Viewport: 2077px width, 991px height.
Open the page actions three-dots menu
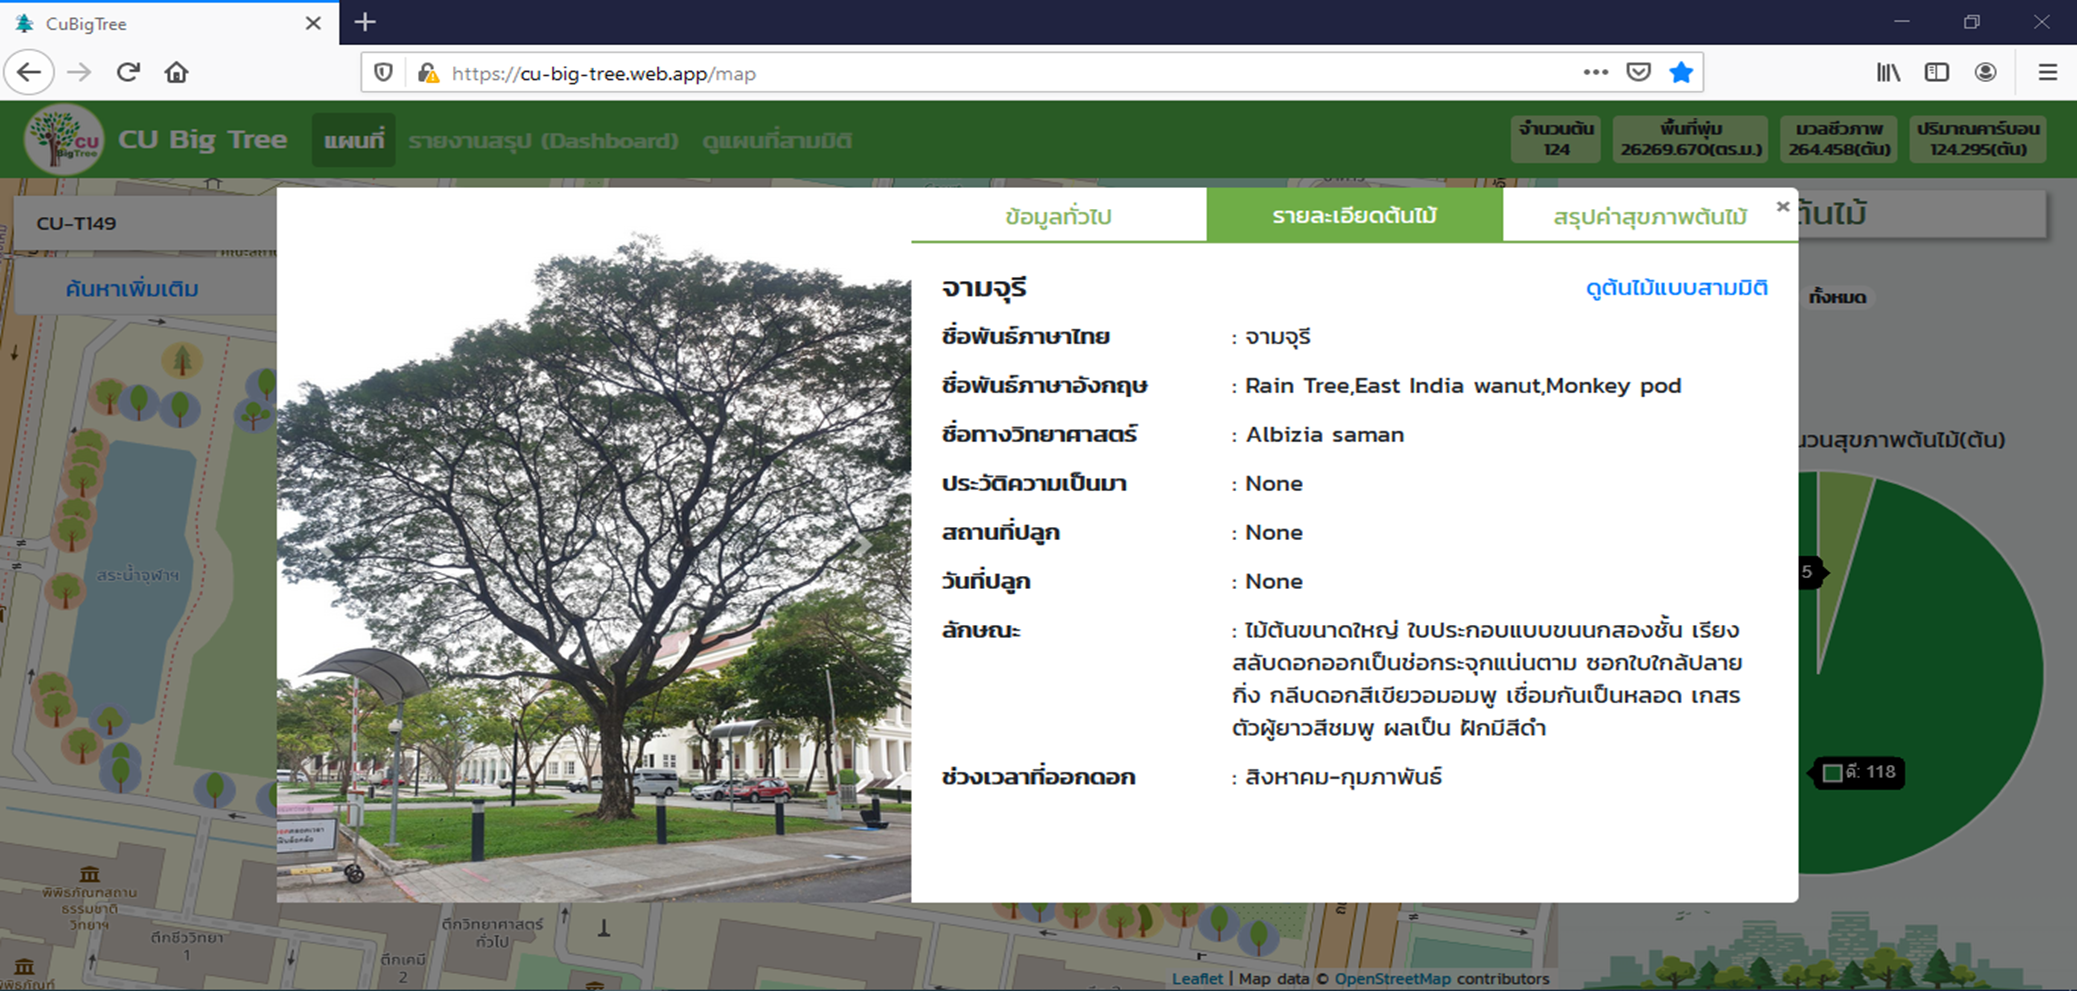(x=1595, y=73)
